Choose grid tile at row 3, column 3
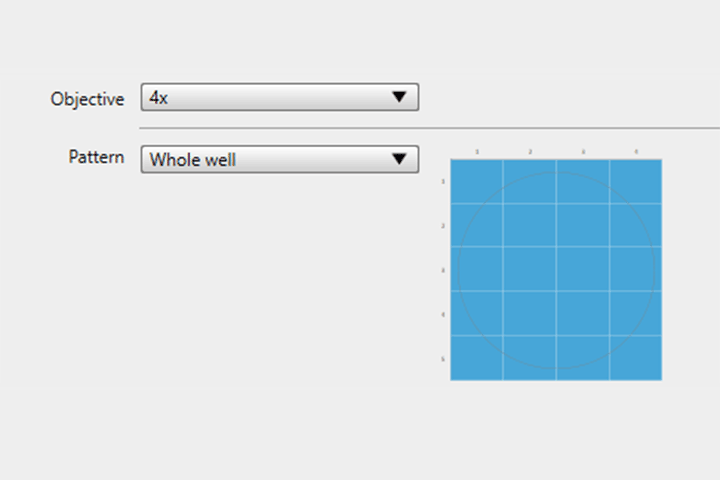 click(x=582, y=269)
